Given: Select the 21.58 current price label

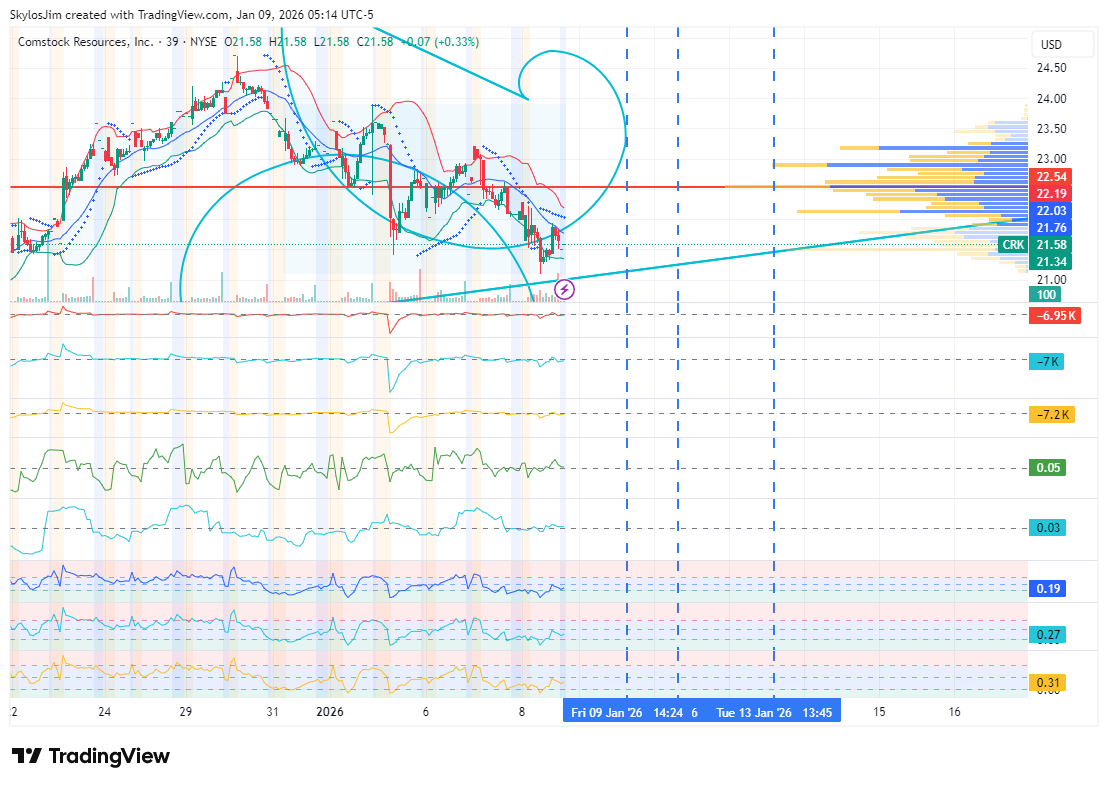Looking at the screenshot, I should (x=1051, y=245).
